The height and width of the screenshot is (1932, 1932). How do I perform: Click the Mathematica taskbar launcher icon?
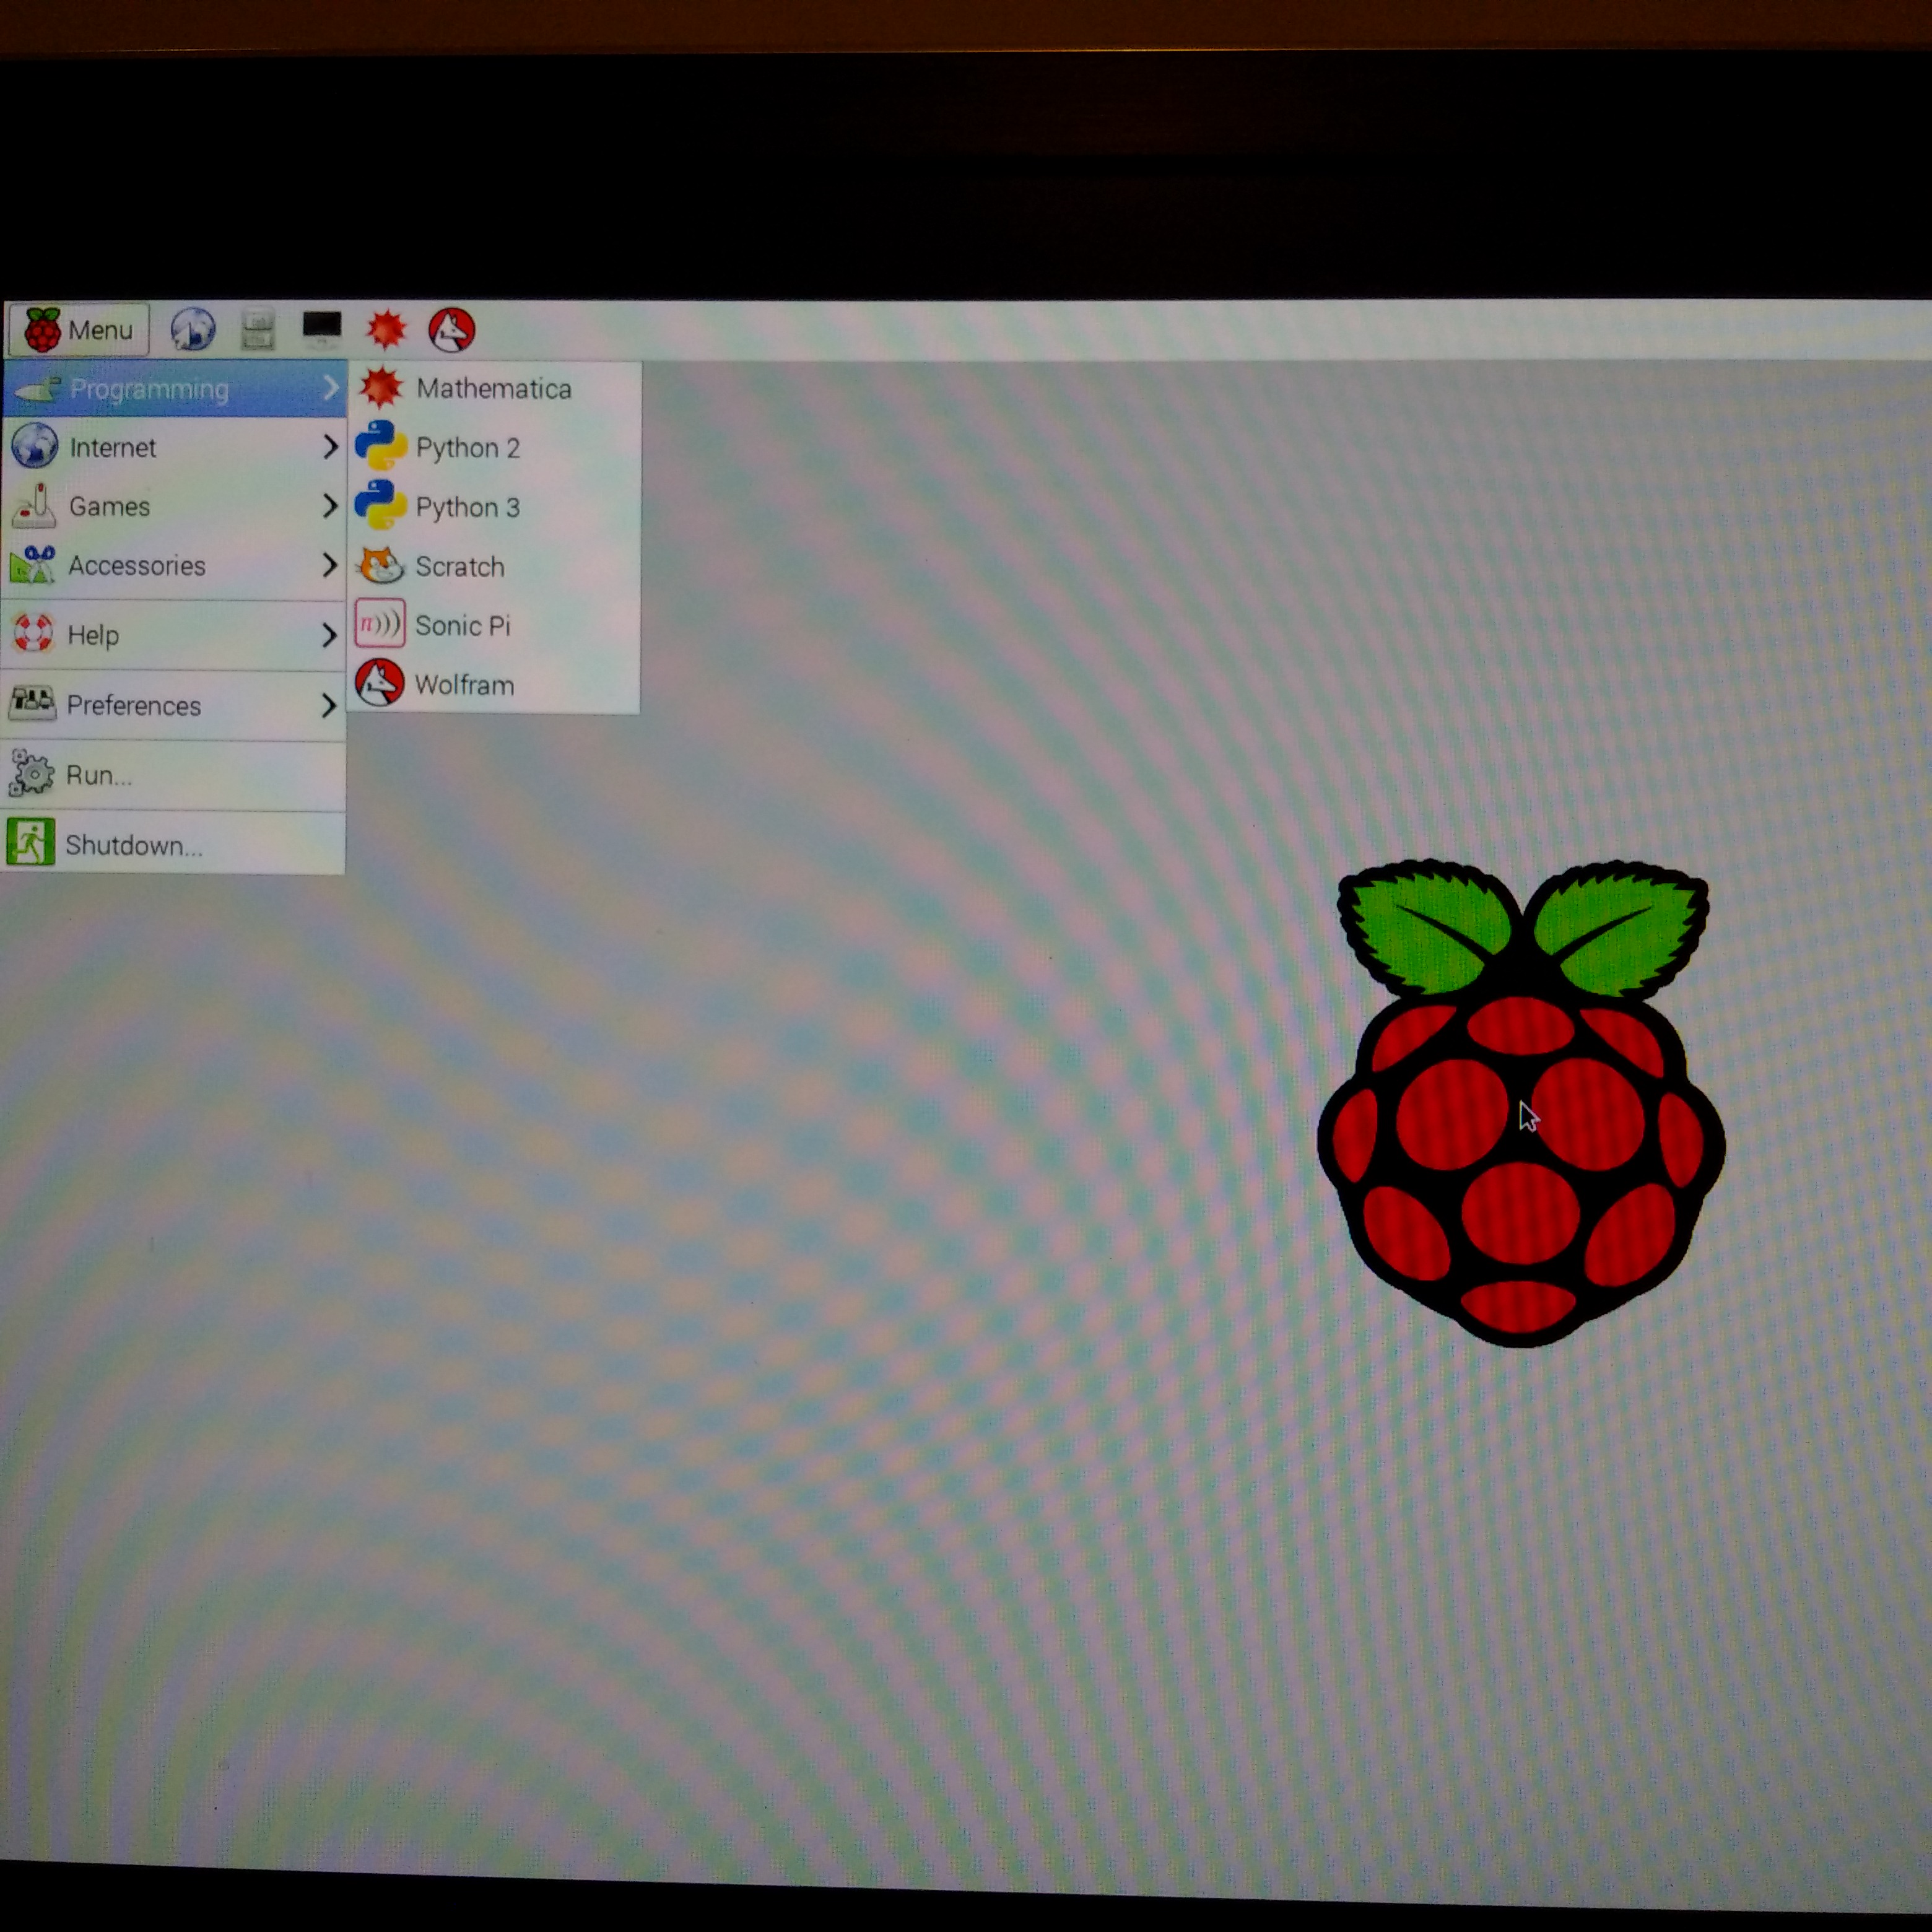pos(386,329)
